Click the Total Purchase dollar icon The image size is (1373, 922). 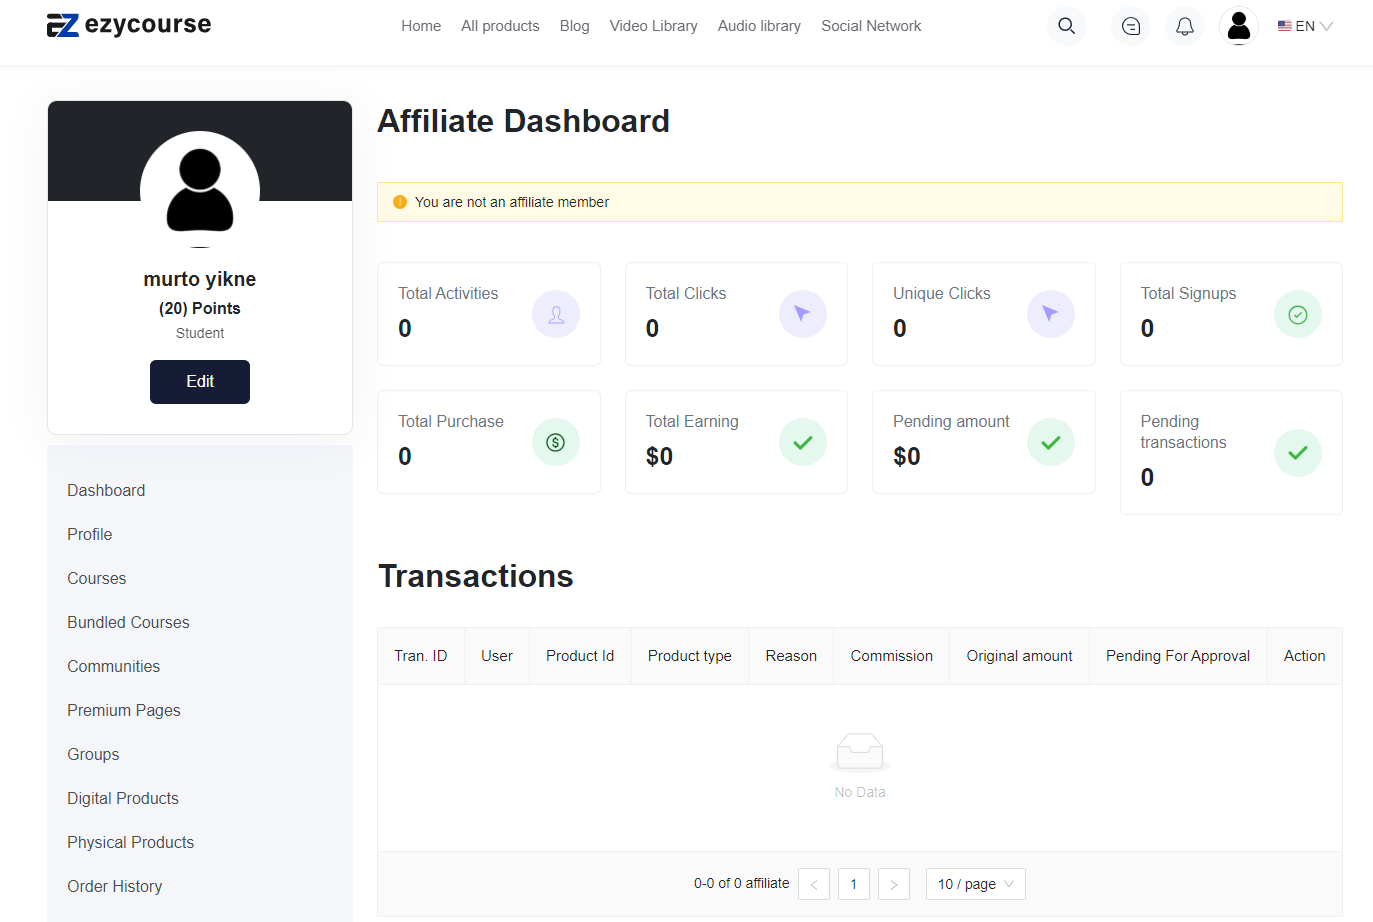[x=556, y=442]
